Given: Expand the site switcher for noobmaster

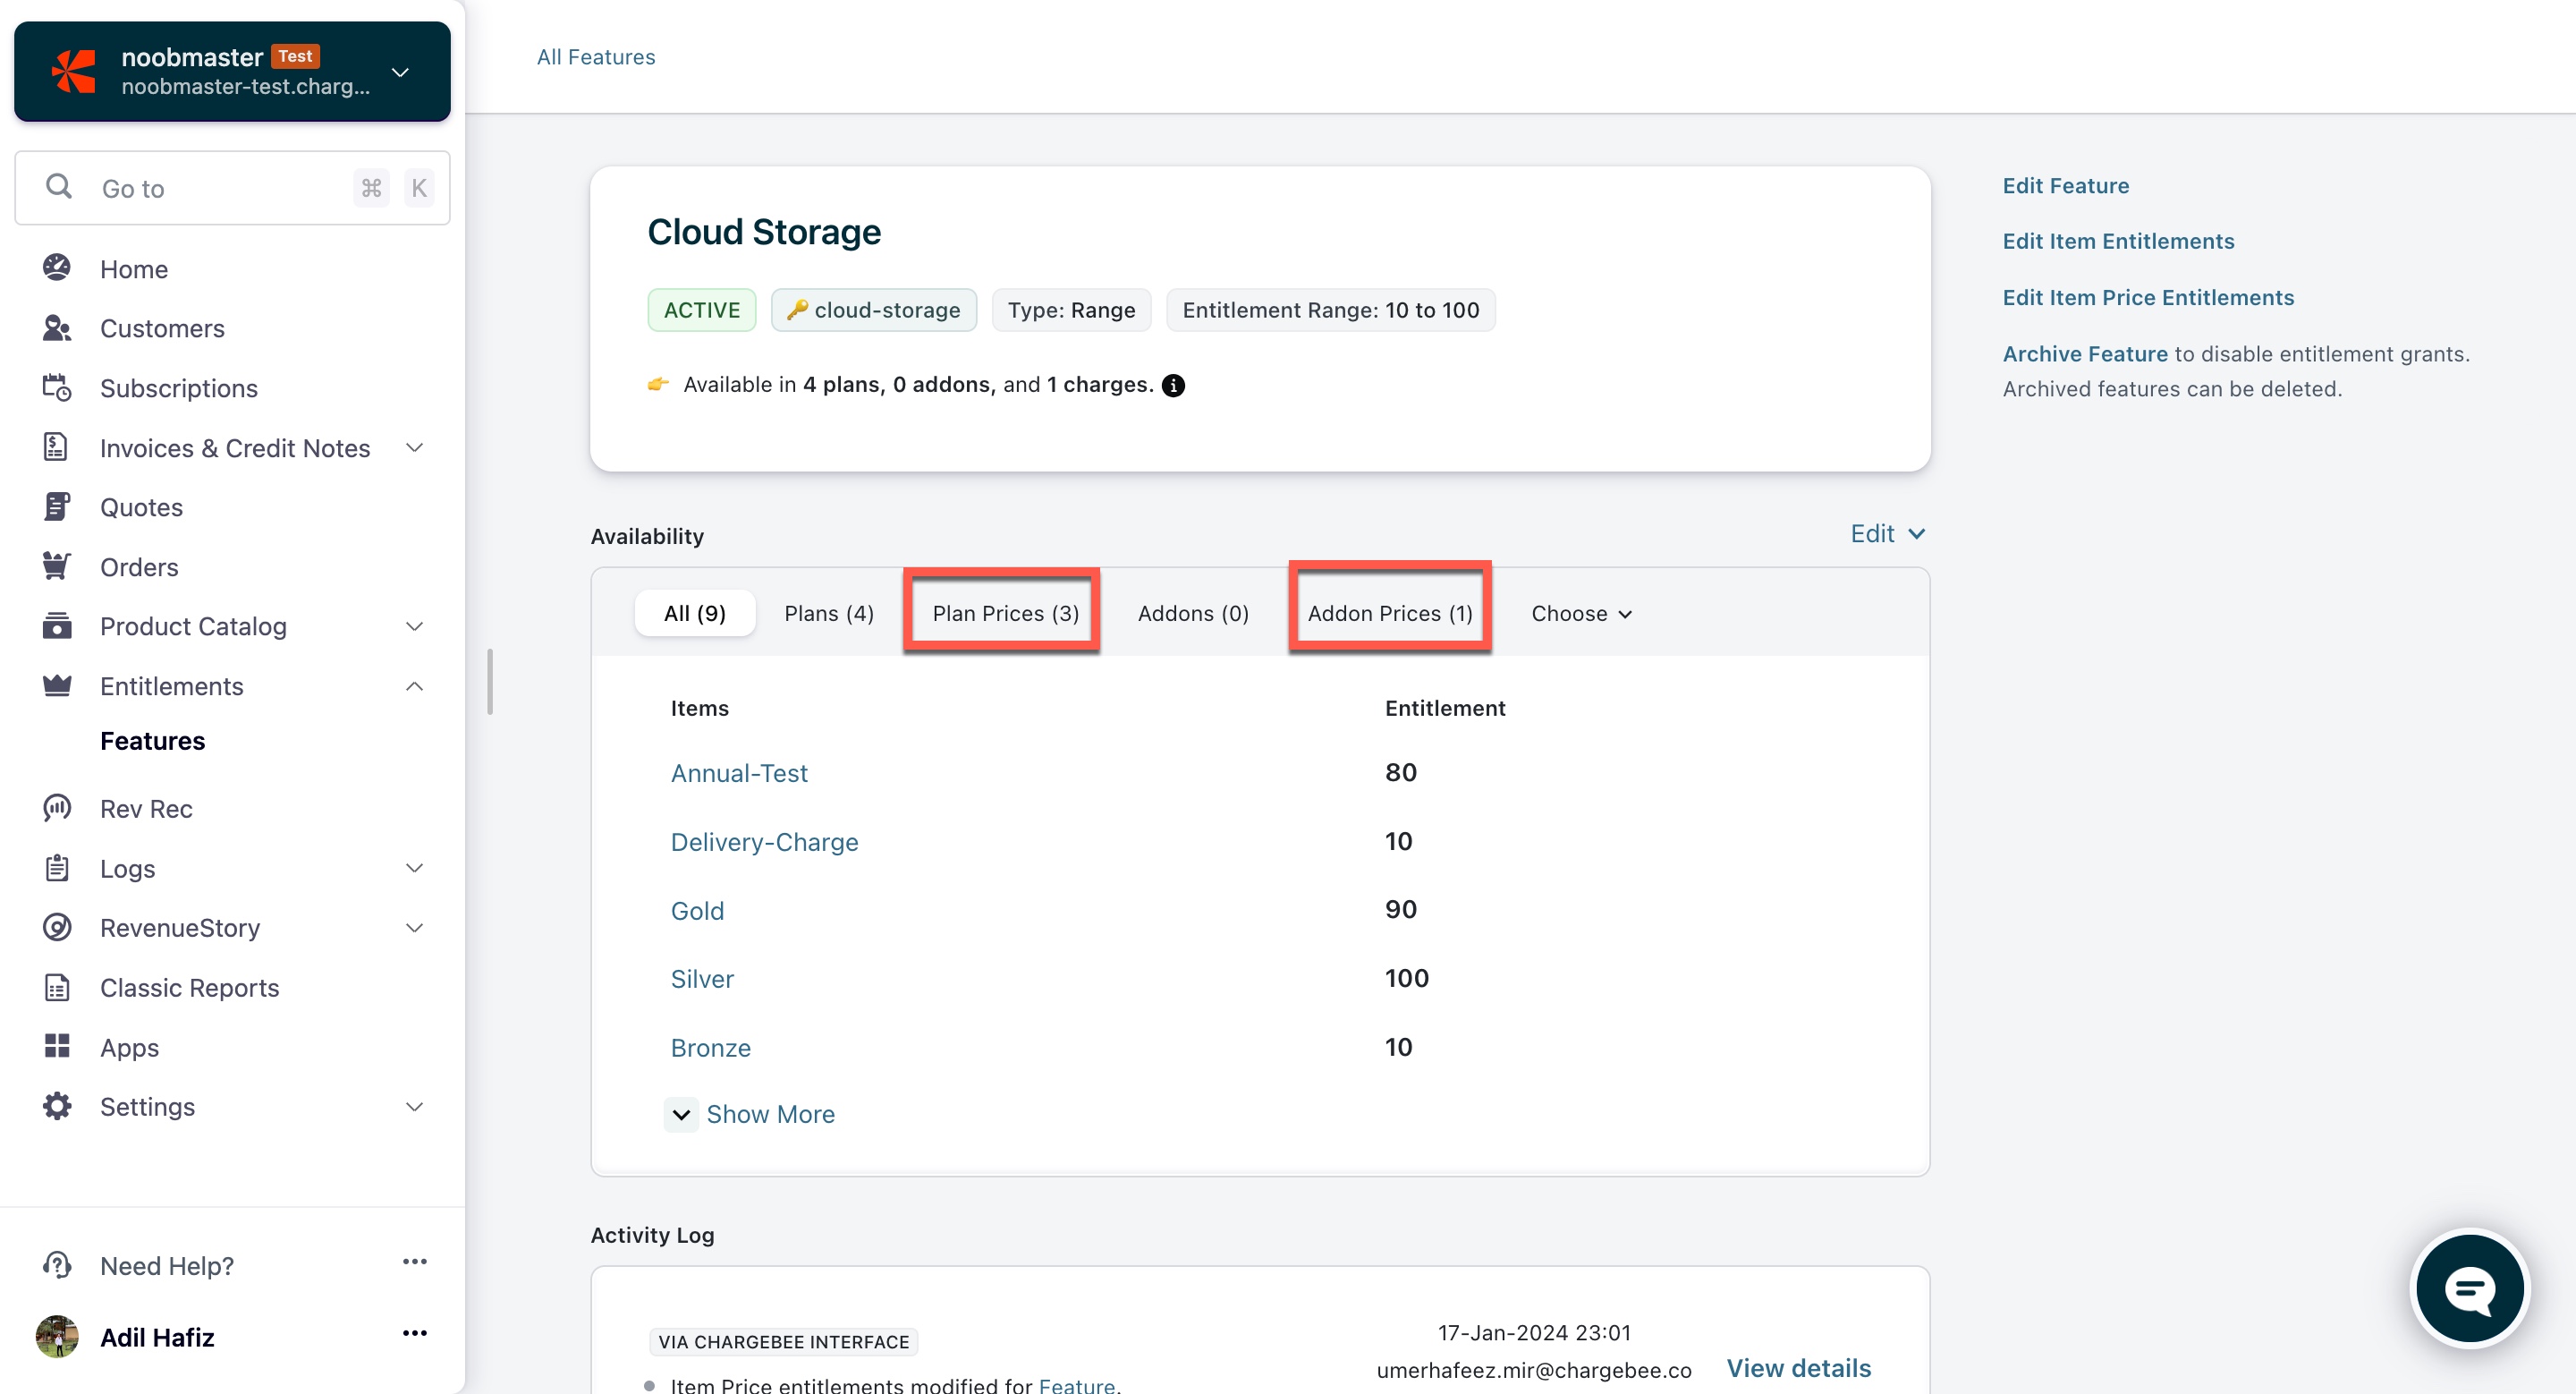Looking at the screenshot, I should [400, 72].
